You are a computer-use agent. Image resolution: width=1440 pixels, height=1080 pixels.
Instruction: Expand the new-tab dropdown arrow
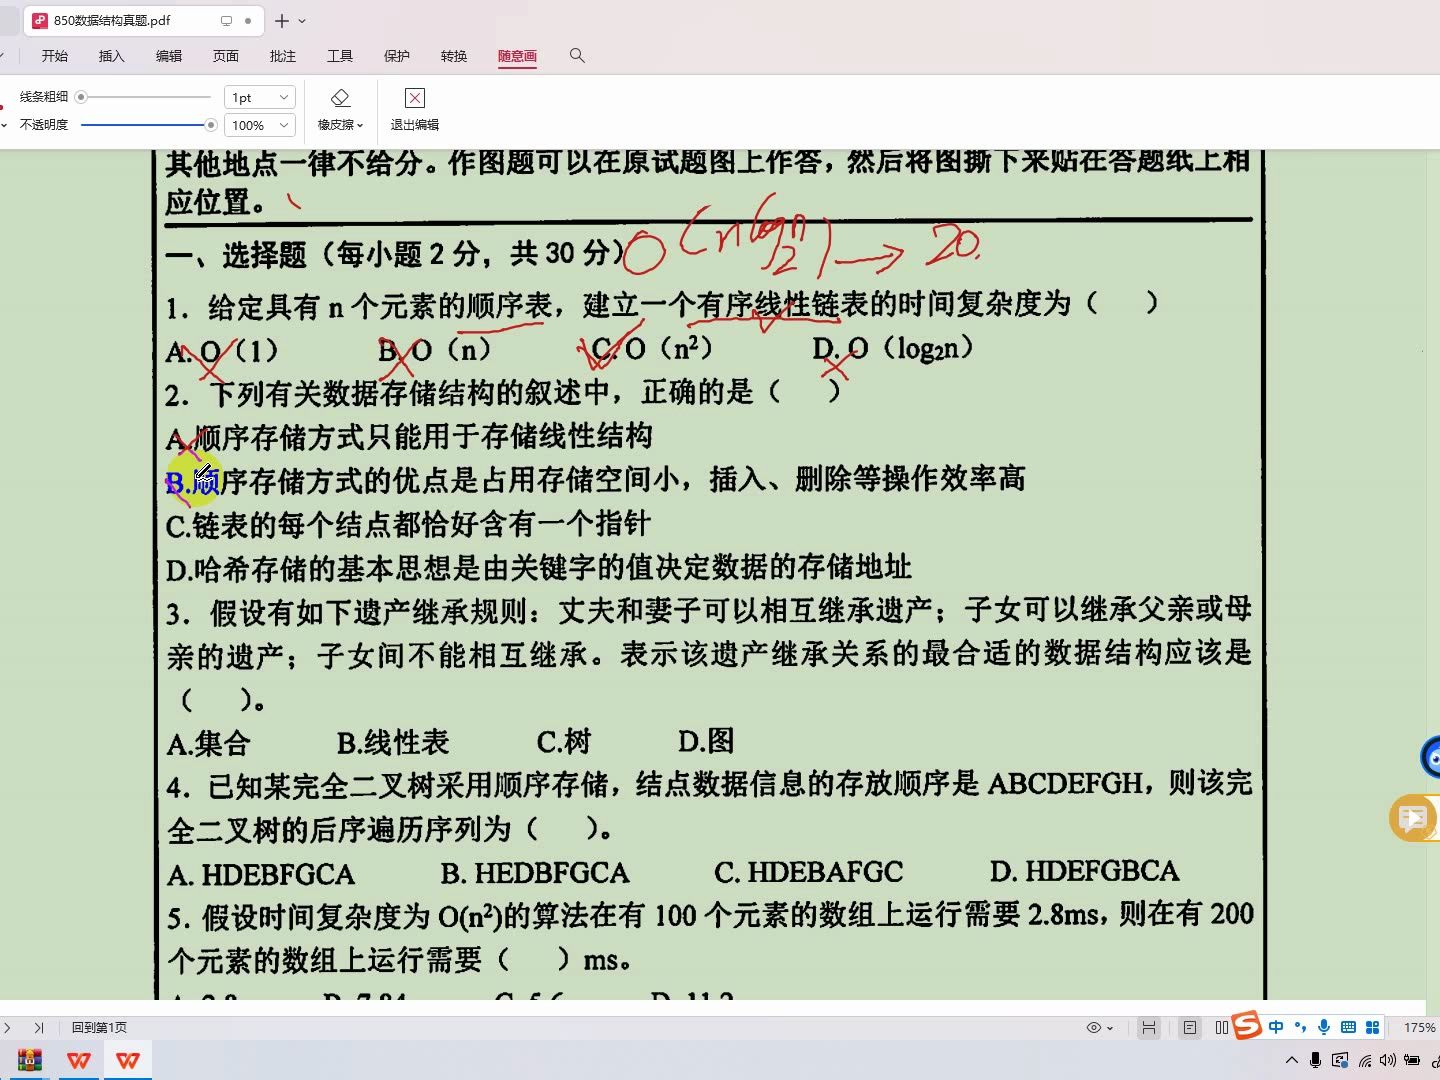302,21
